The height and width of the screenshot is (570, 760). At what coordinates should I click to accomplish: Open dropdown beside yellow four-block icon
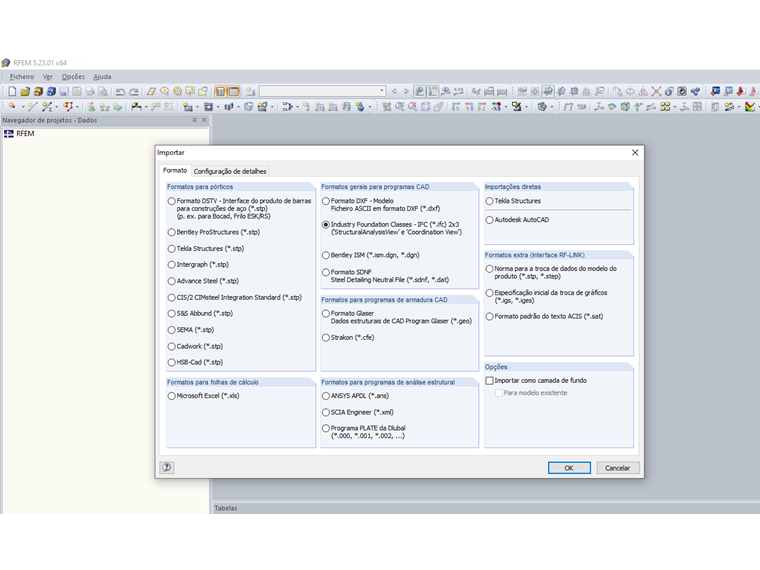[675, 107]
